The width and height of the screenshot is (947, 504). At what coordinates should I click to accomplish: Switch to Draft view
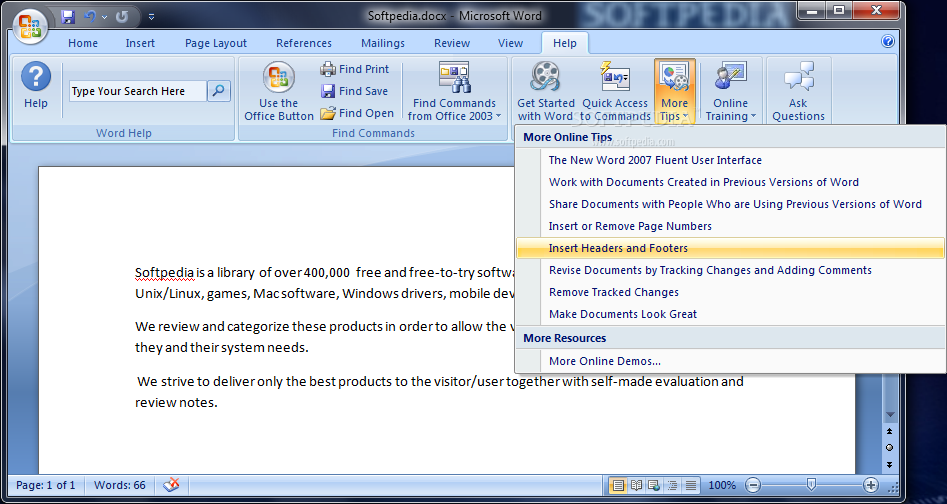(x=691, y=485)
